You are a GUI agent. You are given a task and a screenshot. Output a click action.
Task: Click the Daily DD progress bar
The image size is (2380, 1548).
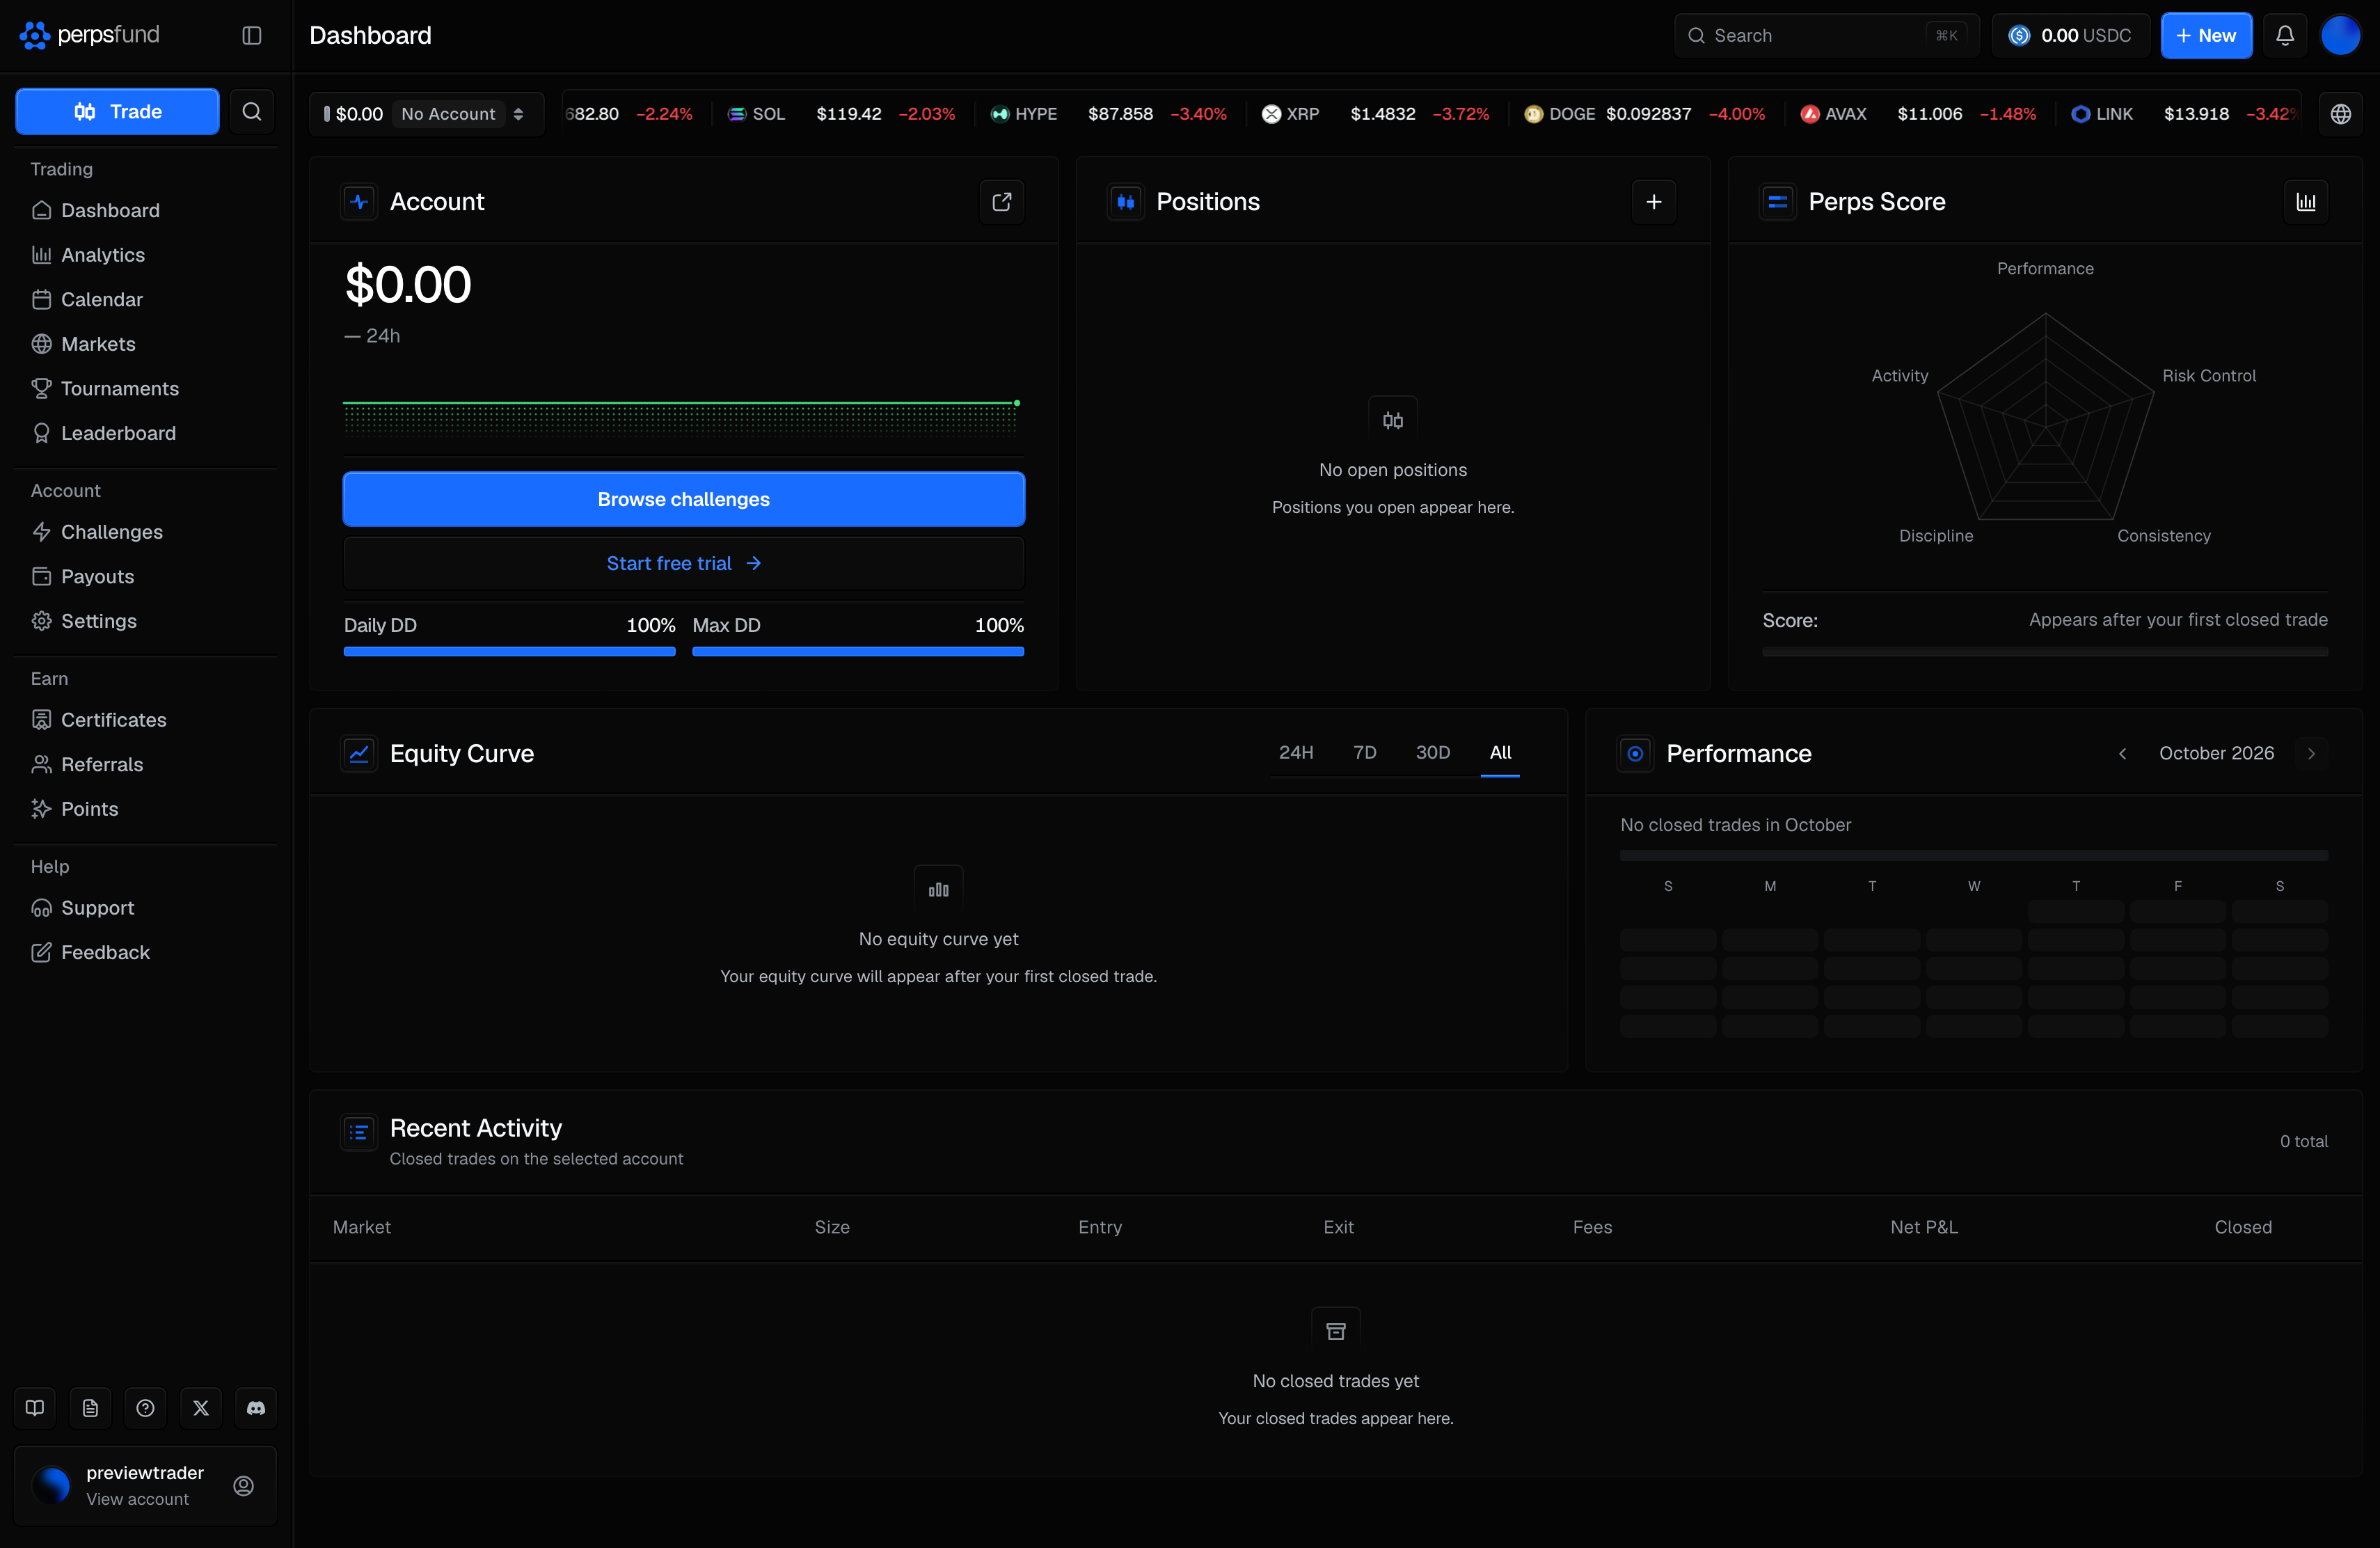pos(509,652)
